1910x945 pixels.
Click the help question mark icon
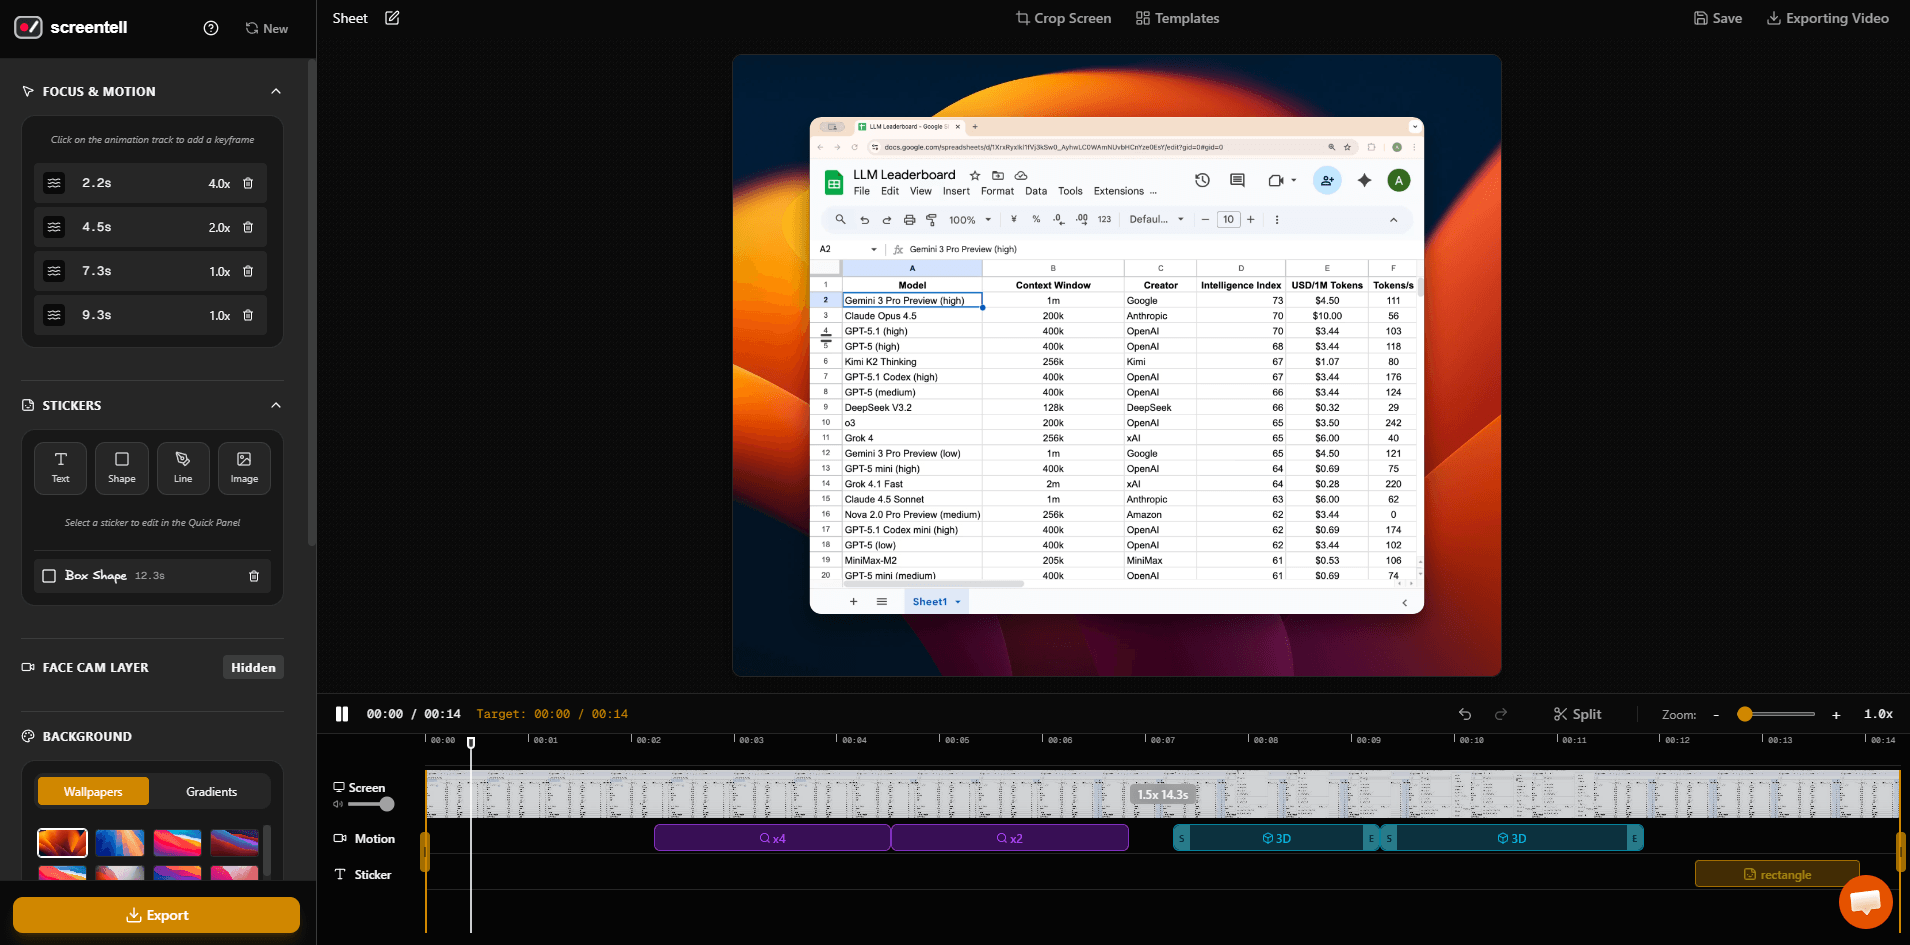tap(211, 28)
